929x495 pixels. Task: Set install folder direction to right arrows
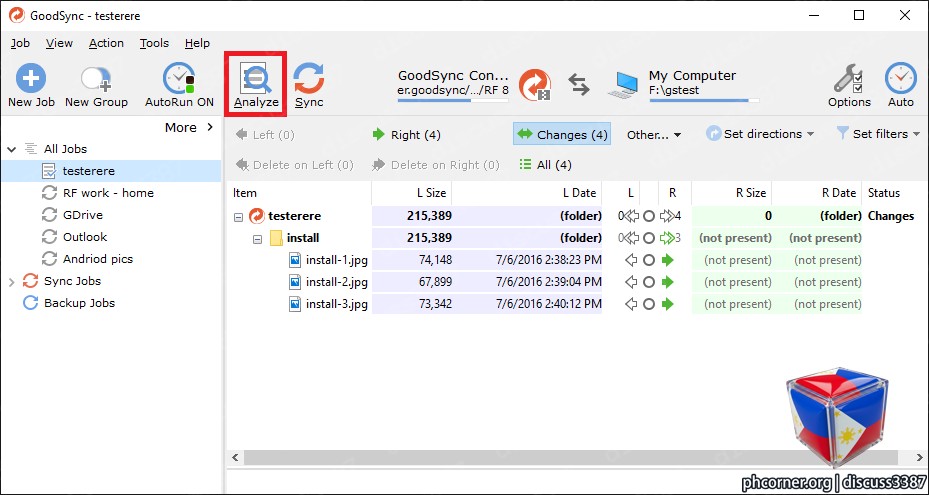coord(667,238)
